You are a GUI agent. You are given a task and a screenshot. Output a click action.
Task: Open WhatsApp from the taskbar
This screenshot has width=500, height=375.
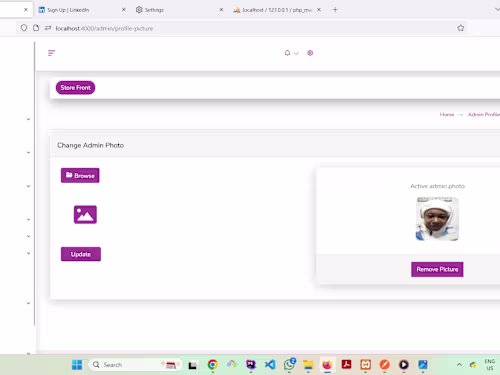(x=289, y=364)
